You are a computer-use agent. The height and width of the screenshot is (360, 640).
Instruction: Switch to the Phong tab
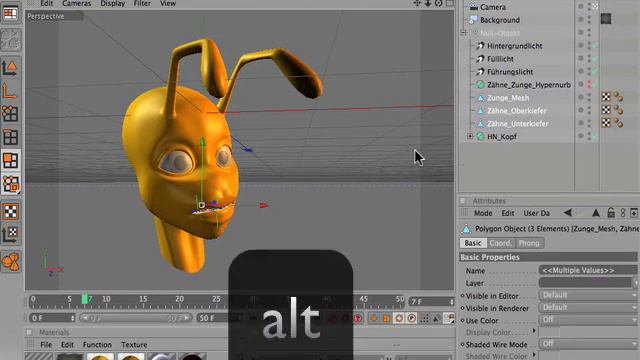[x=529, y=243]
